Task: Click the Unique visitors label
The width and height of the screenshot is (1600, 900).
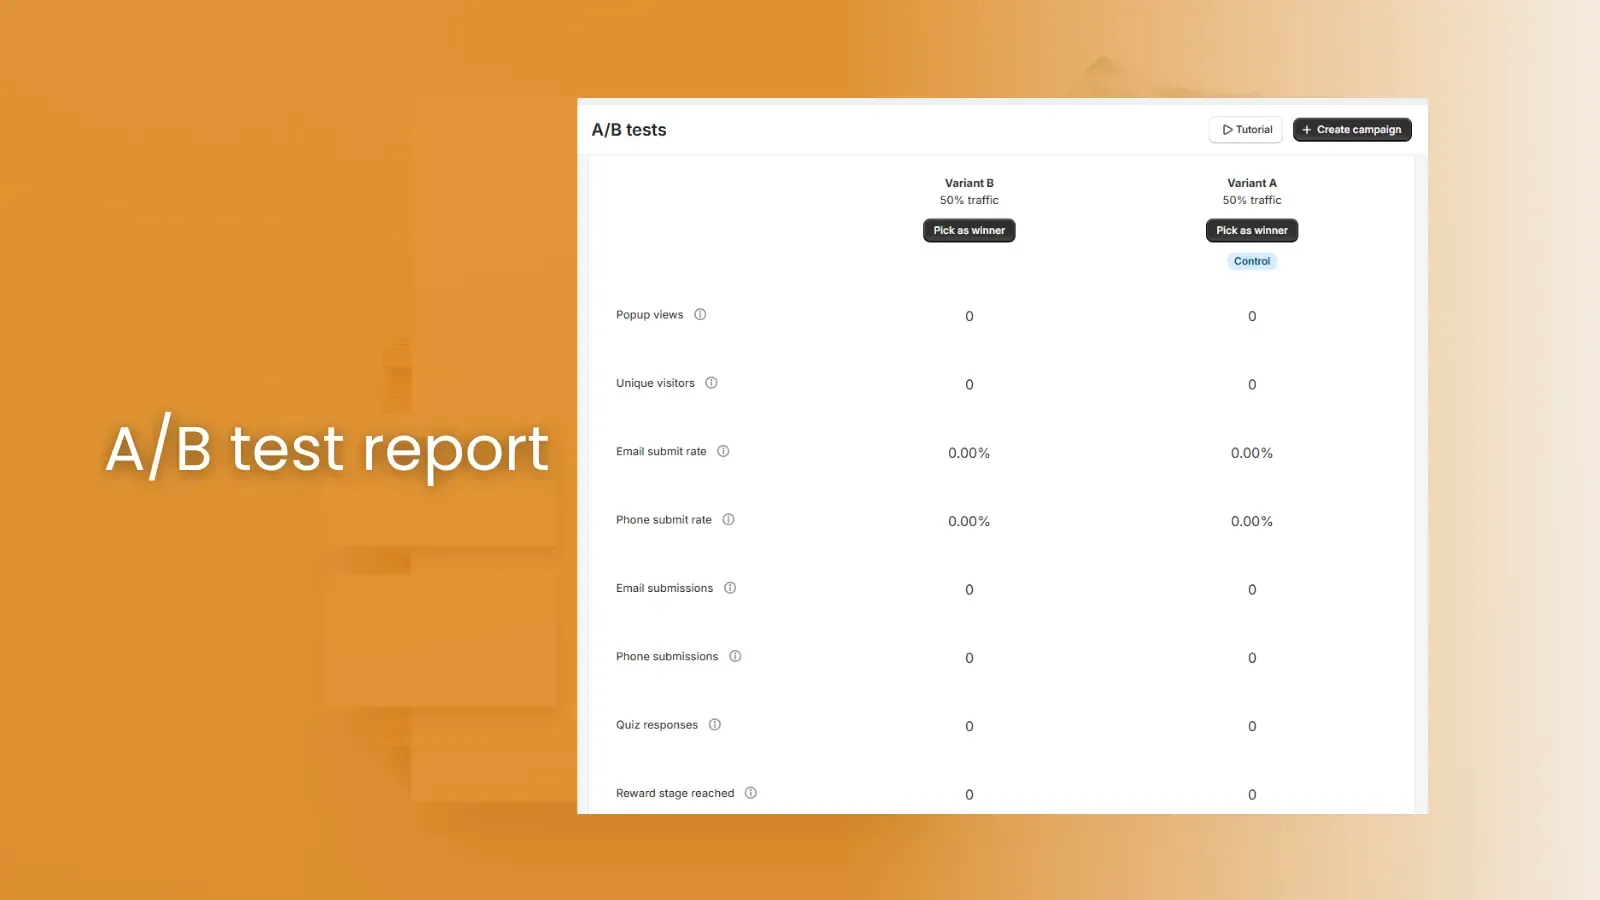Action: coord(655,383)
